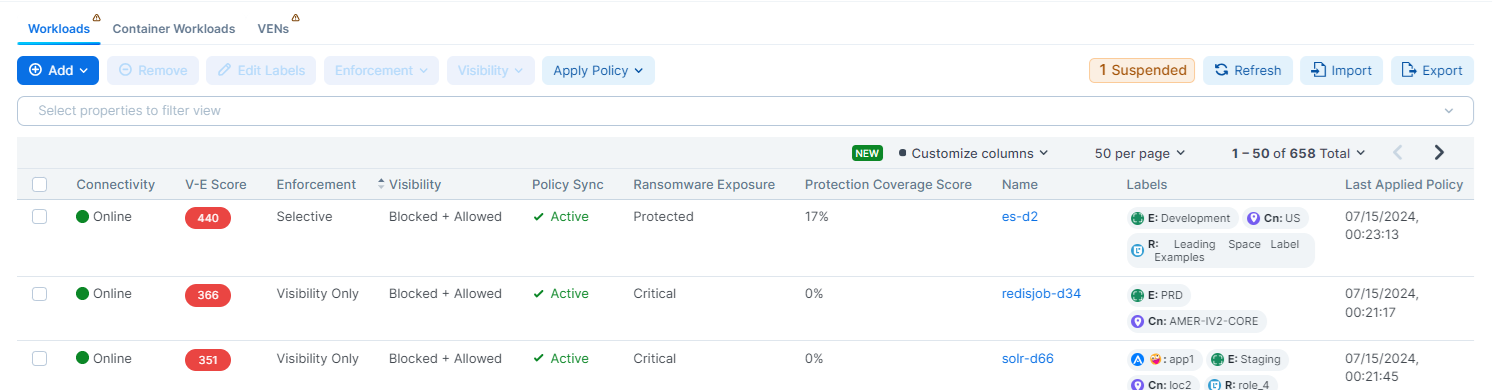Check the checkbox for es-d2 row
This screenshot has width=1495, height=390.
coord(40,217)
